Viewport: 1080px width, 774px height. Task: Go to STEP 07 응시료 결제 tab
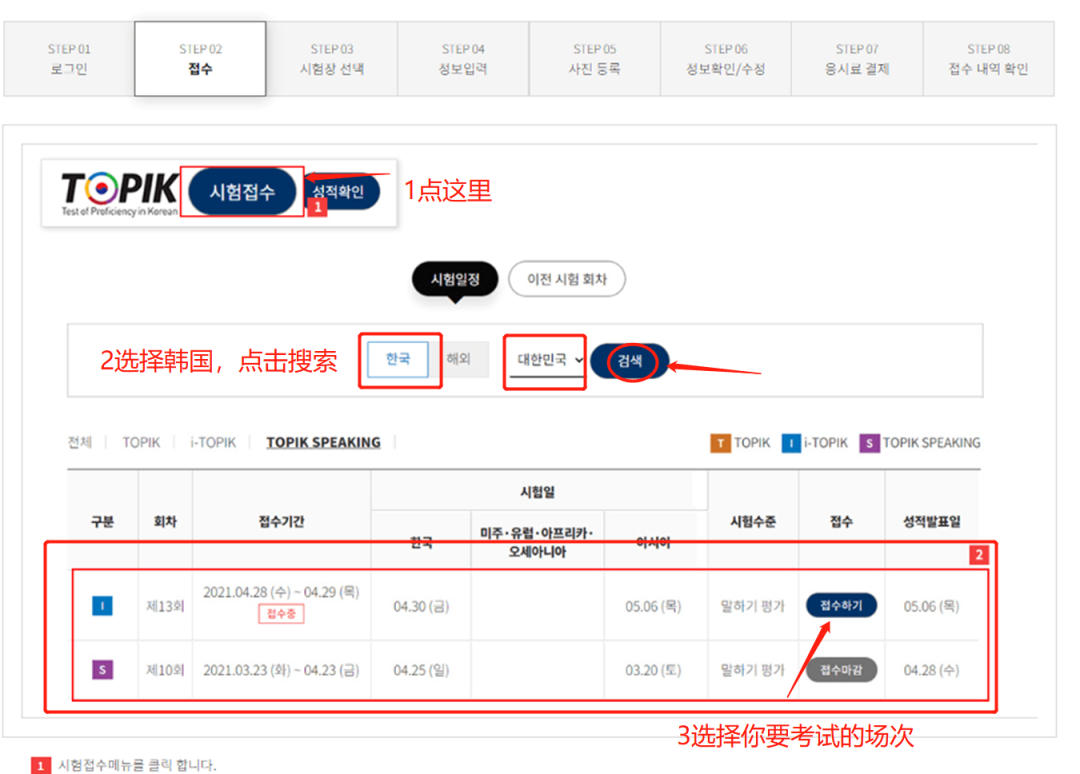tap(858, 59)
